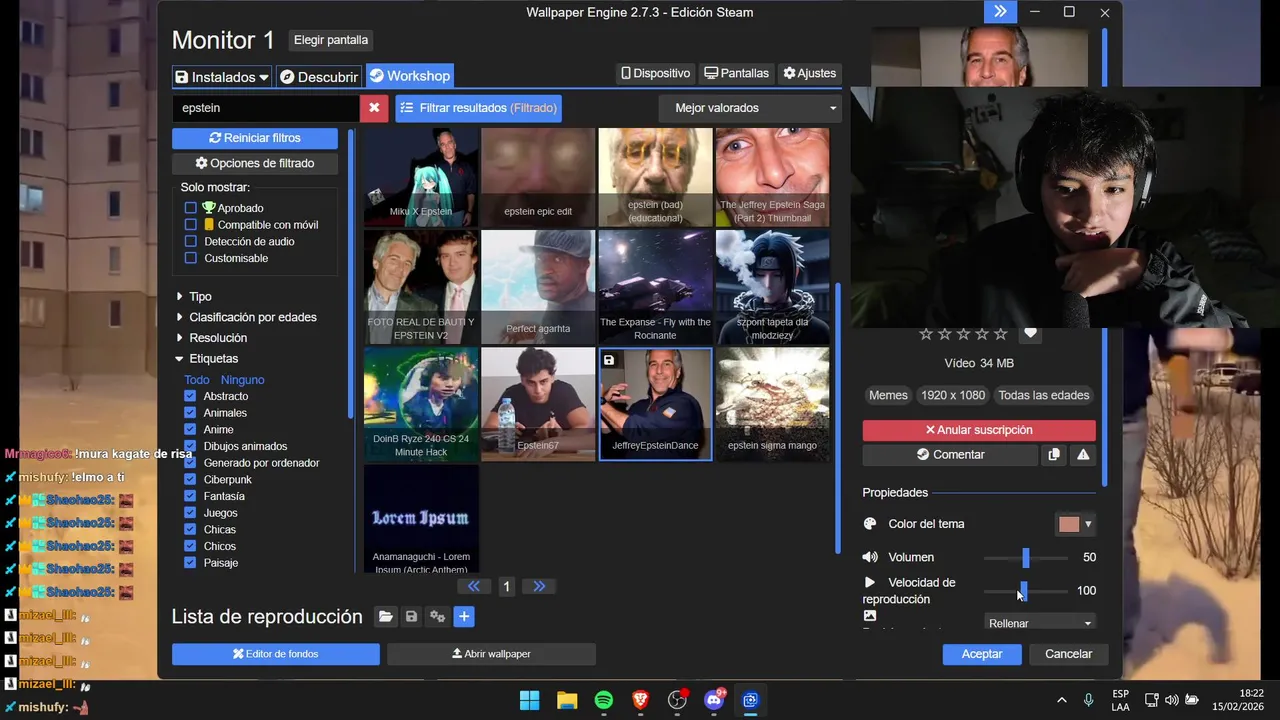
Task: Uncheck the Juegos tag
Action: point(190,513)
